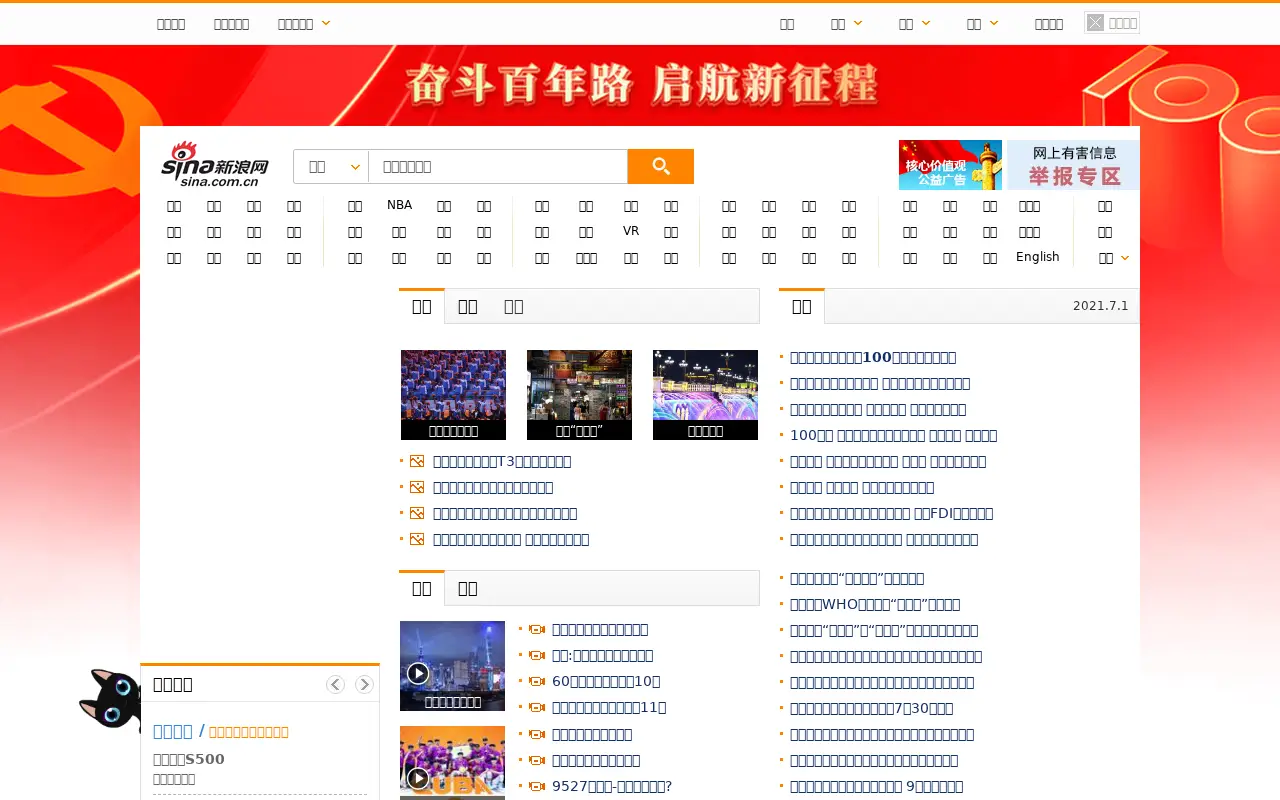Open the headline mentioning FDI
This screenshot has width=1280, height=800.
tap(891, 513)
